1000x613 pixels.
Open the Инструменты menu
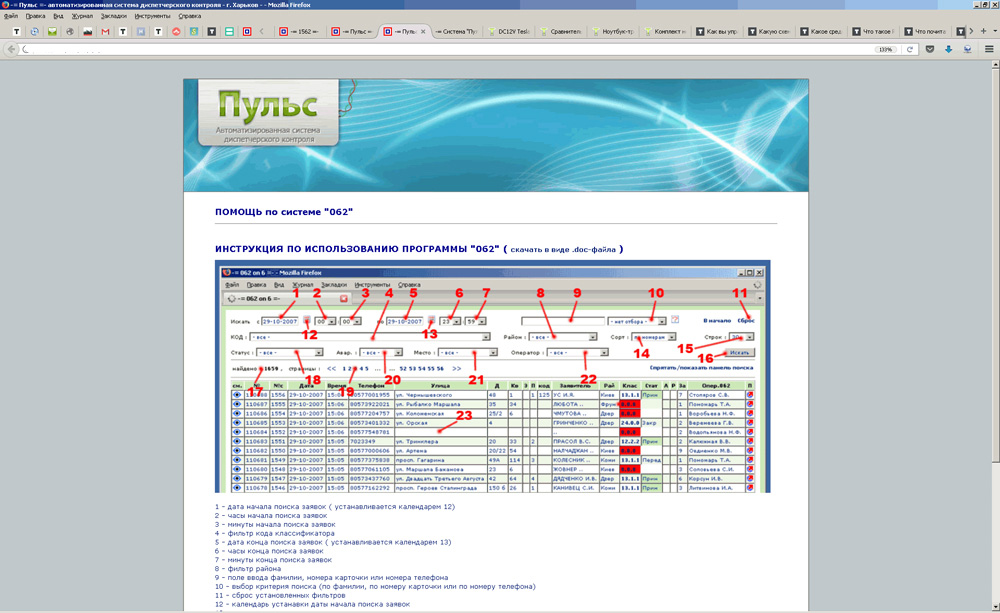pos(153,16)
